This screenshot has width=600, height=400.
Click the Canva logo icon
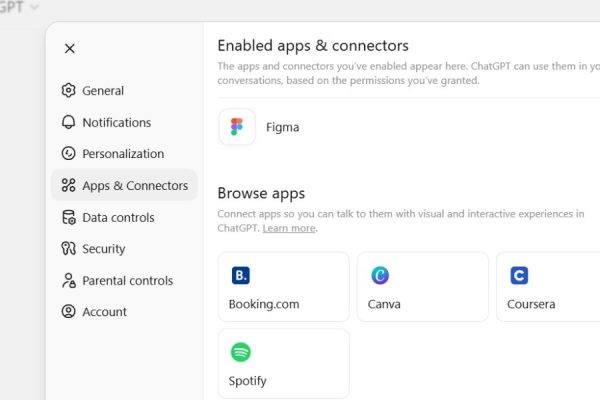point(380,275)
